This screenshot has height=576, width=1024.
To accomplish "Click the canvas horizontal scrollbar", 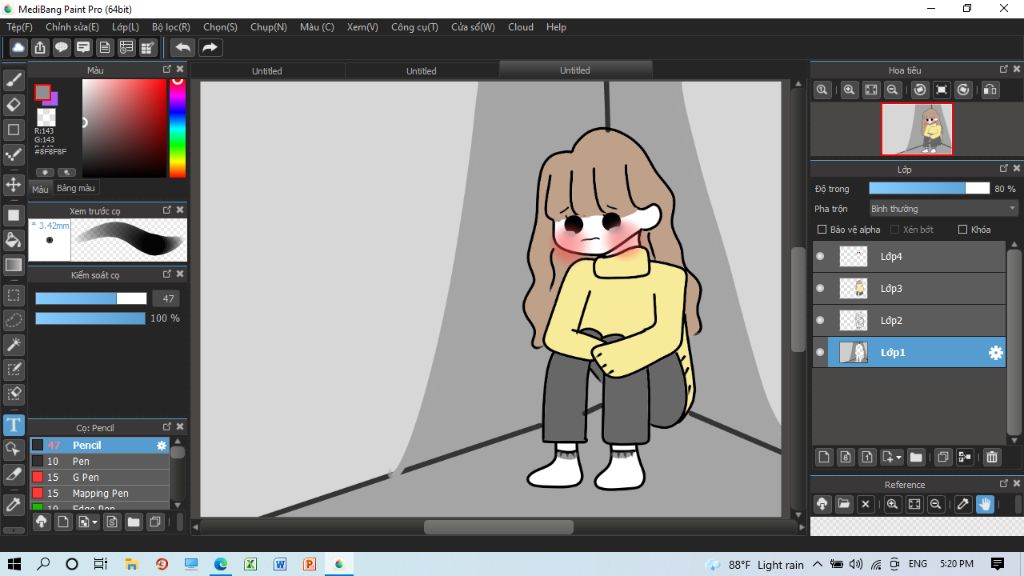I will tap(498, 527).
